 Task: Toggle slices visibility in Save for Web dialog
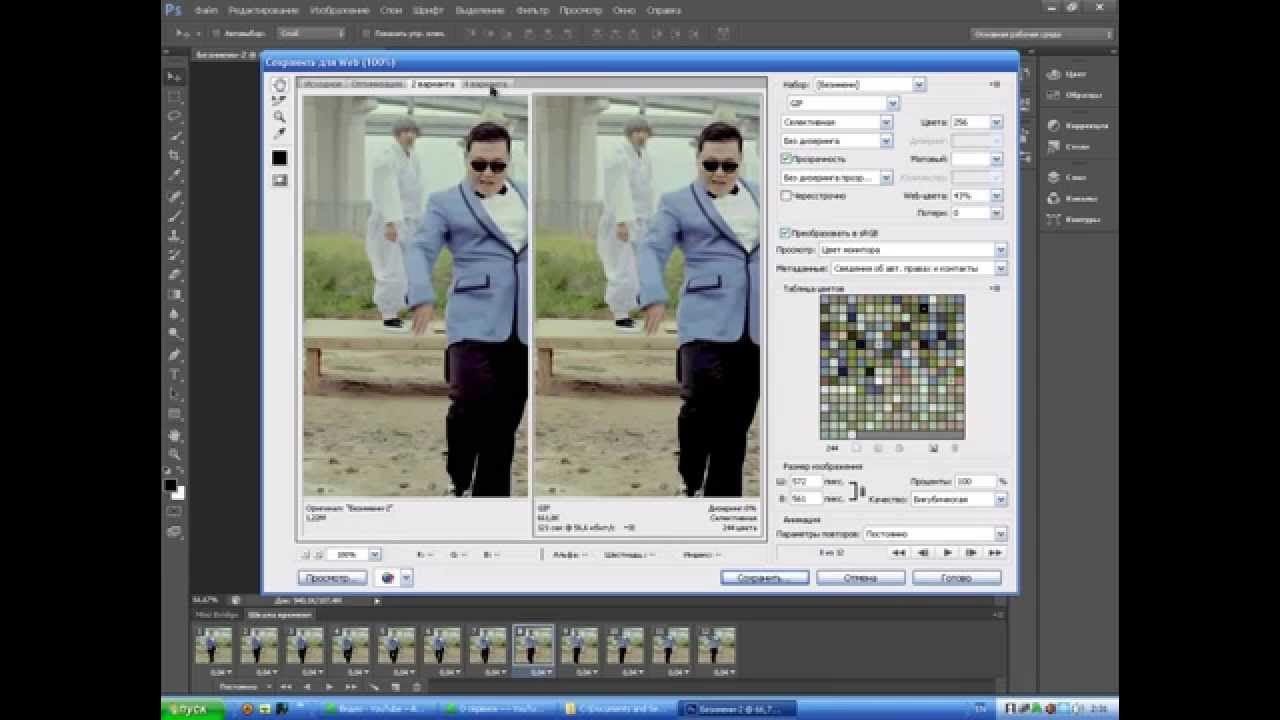(x=280, y=180)
